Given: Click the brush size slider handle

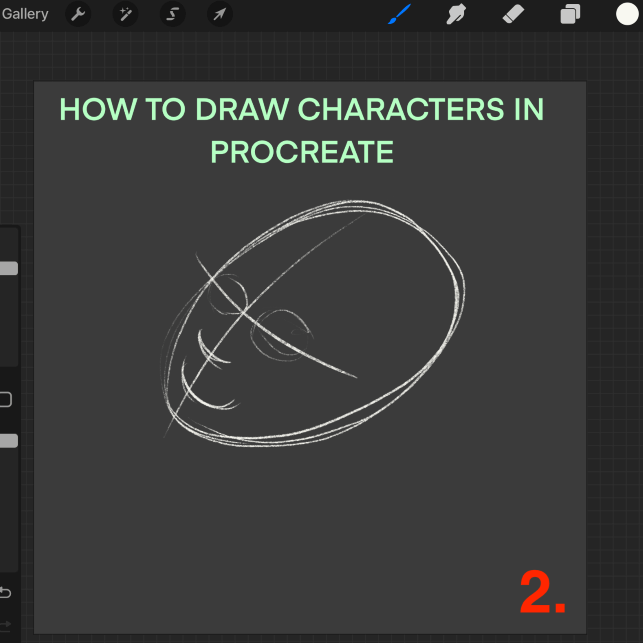Looking at the screenshot, I should tap(8, 268).
